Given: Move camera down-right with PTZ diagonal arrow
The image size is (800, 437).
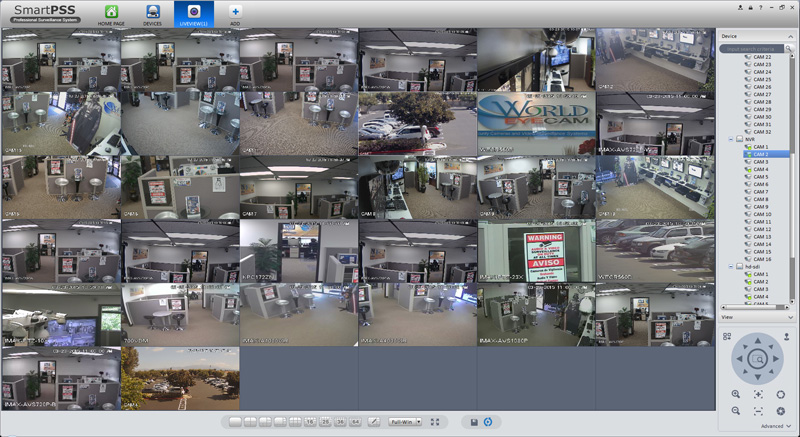Looking at the screenshot, I should (771, 372).
